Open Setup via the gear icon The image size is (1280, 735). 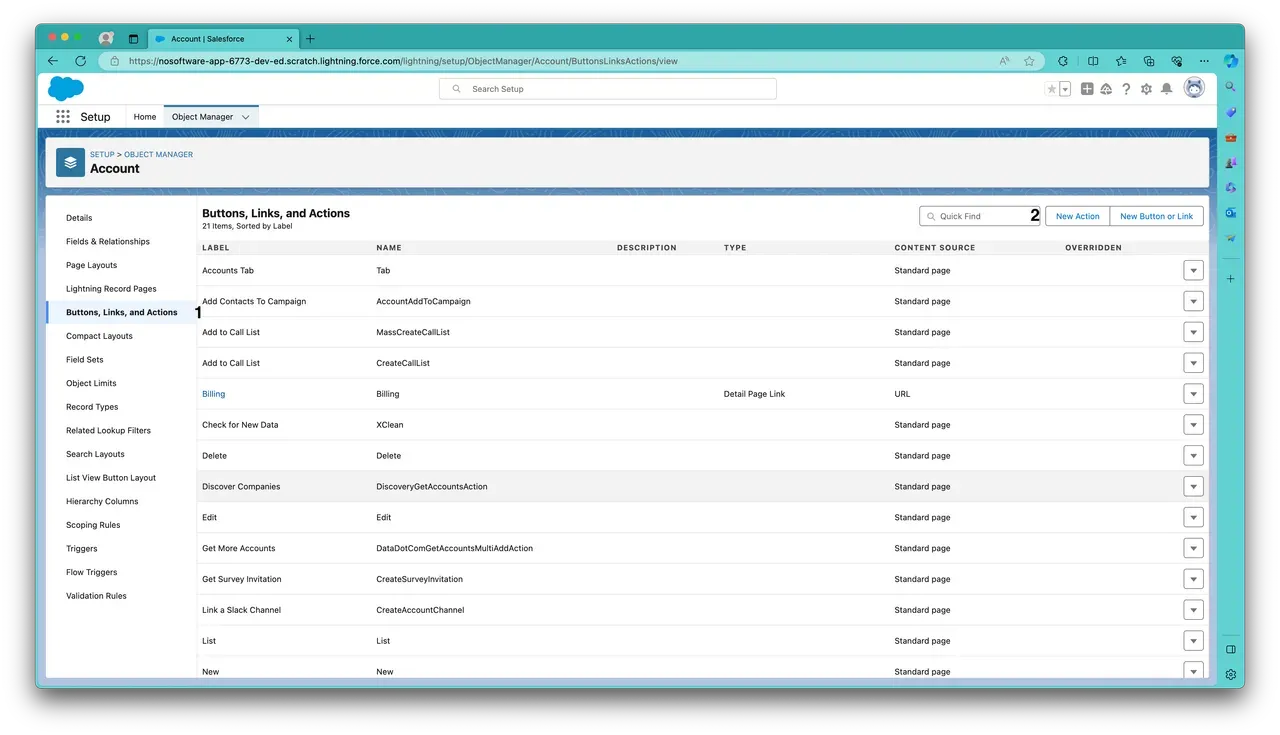click(1146, 88)
